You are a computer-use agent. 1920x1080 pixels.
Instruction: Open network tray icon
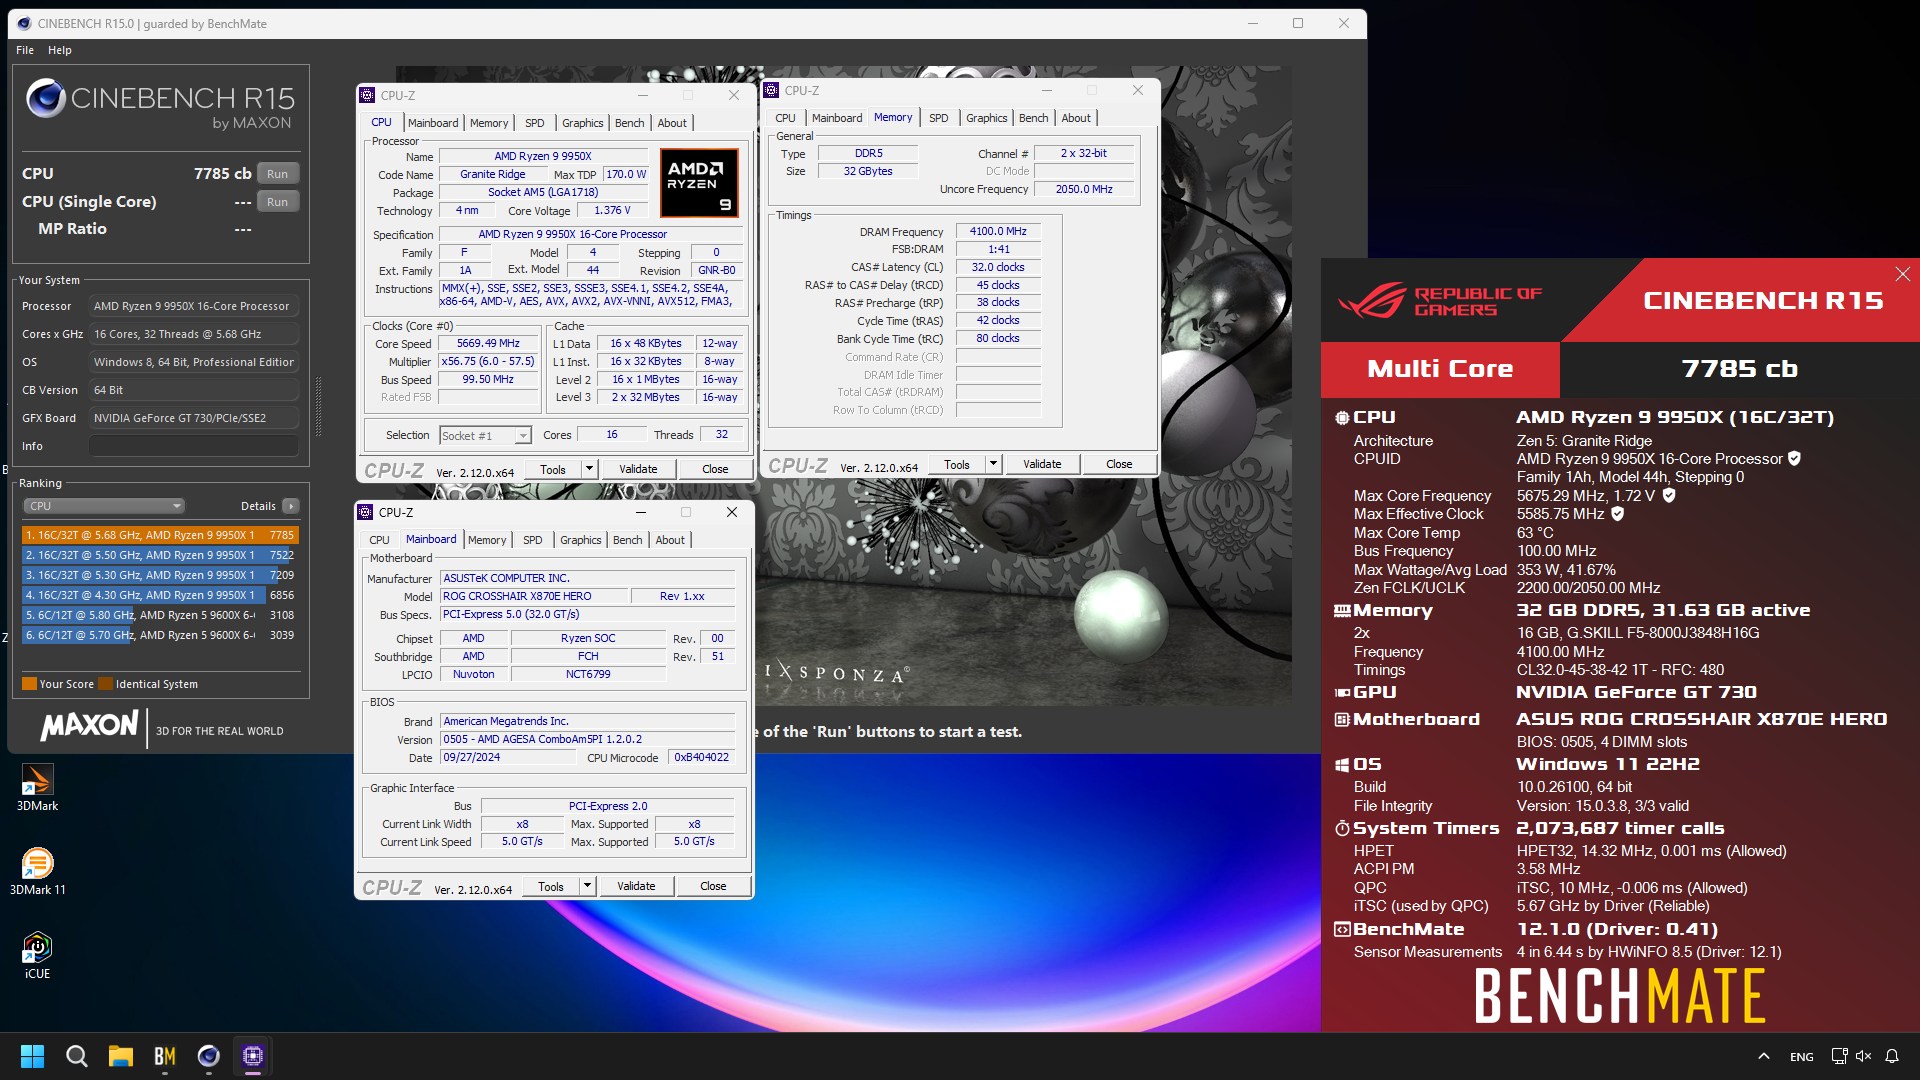pos(1838,1056)
